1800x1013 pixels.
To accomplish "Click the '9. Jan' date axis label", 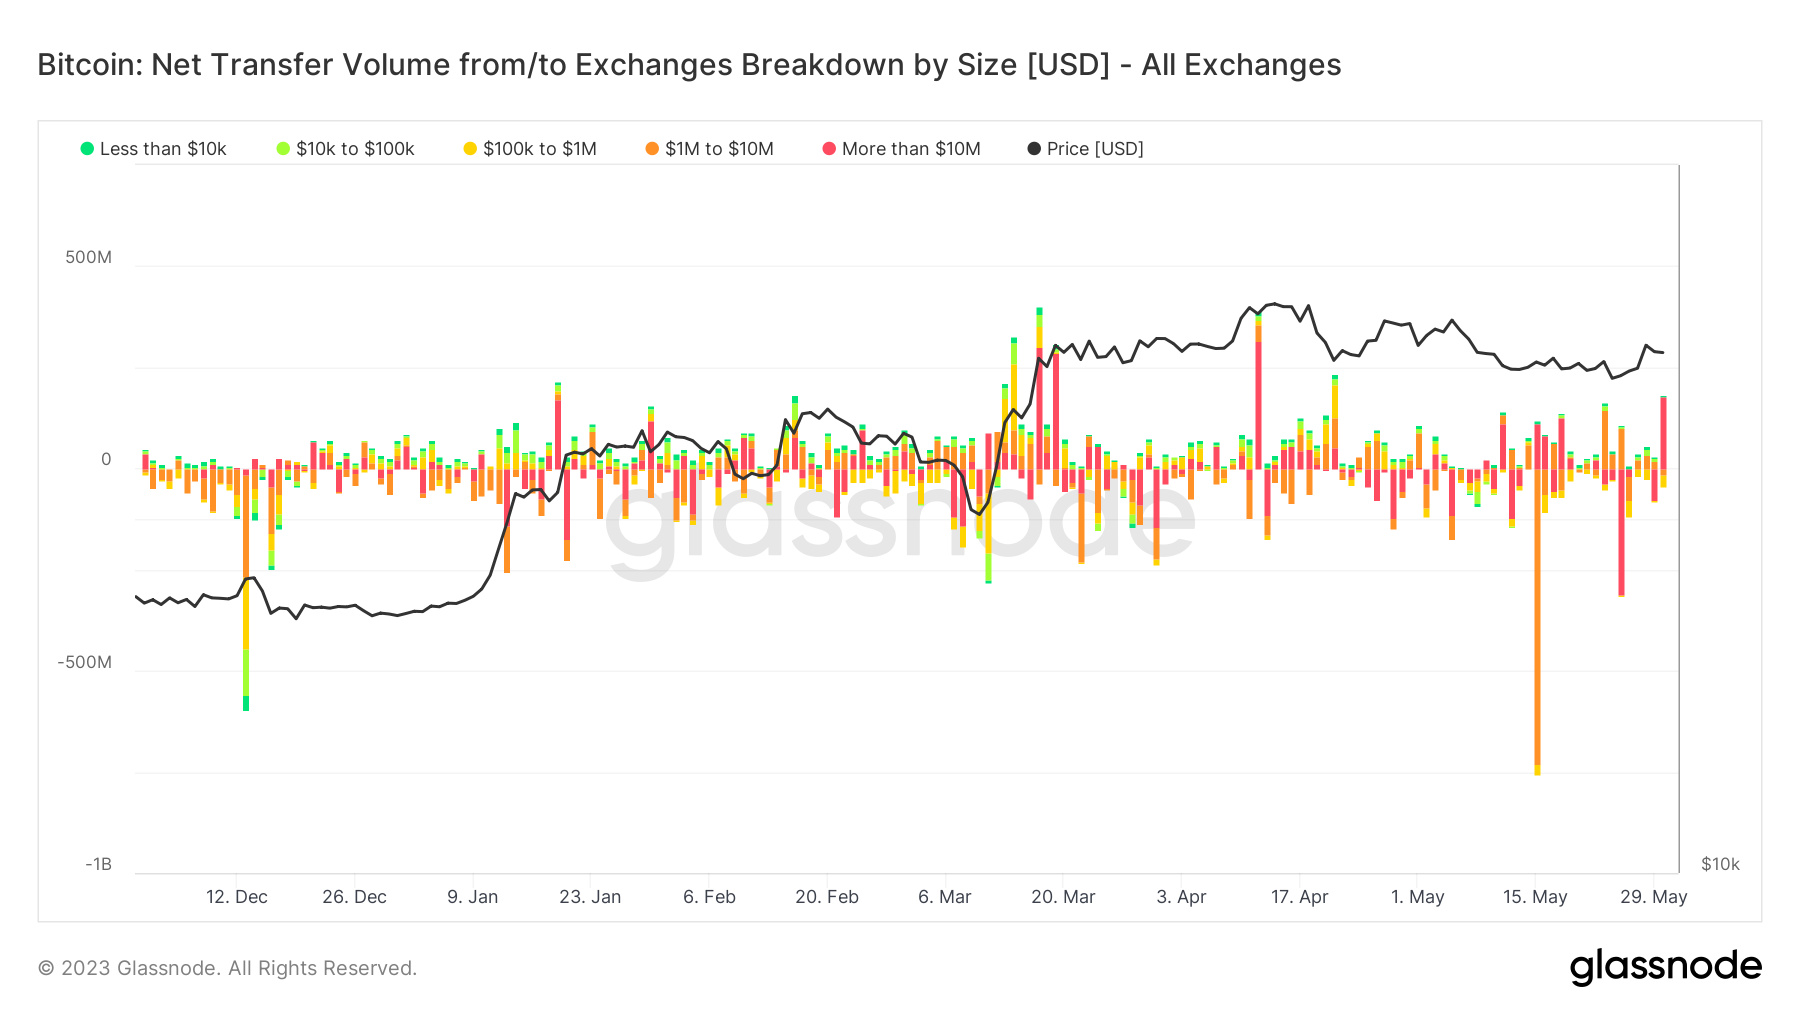I will click(x=472, y=897).
